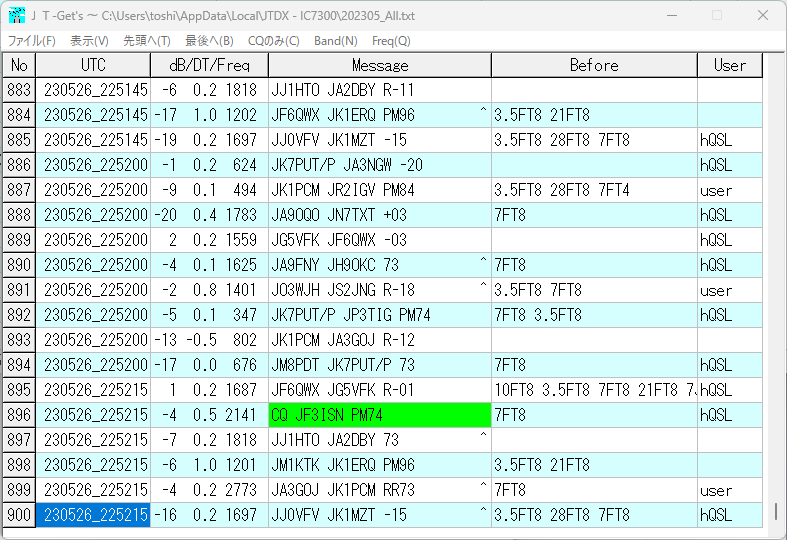
Task: Select row header number 885
Action: click(19, 140)
